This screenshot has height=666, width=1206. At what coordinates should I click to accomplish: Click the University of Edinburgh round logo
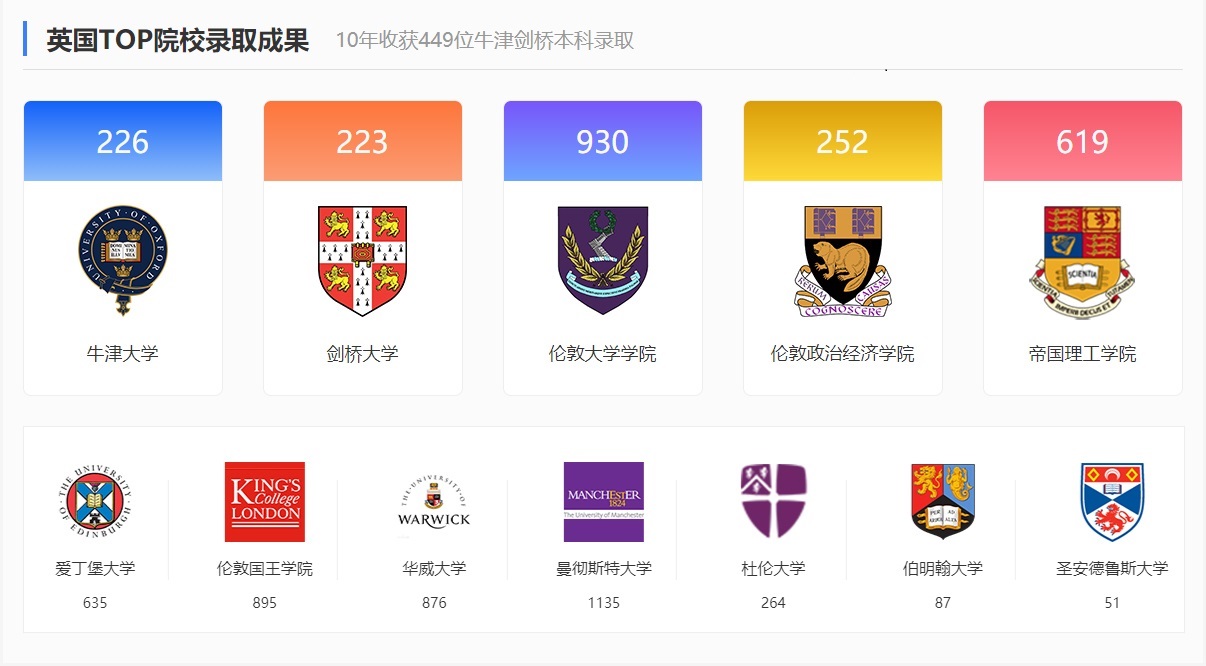[95, 502]
